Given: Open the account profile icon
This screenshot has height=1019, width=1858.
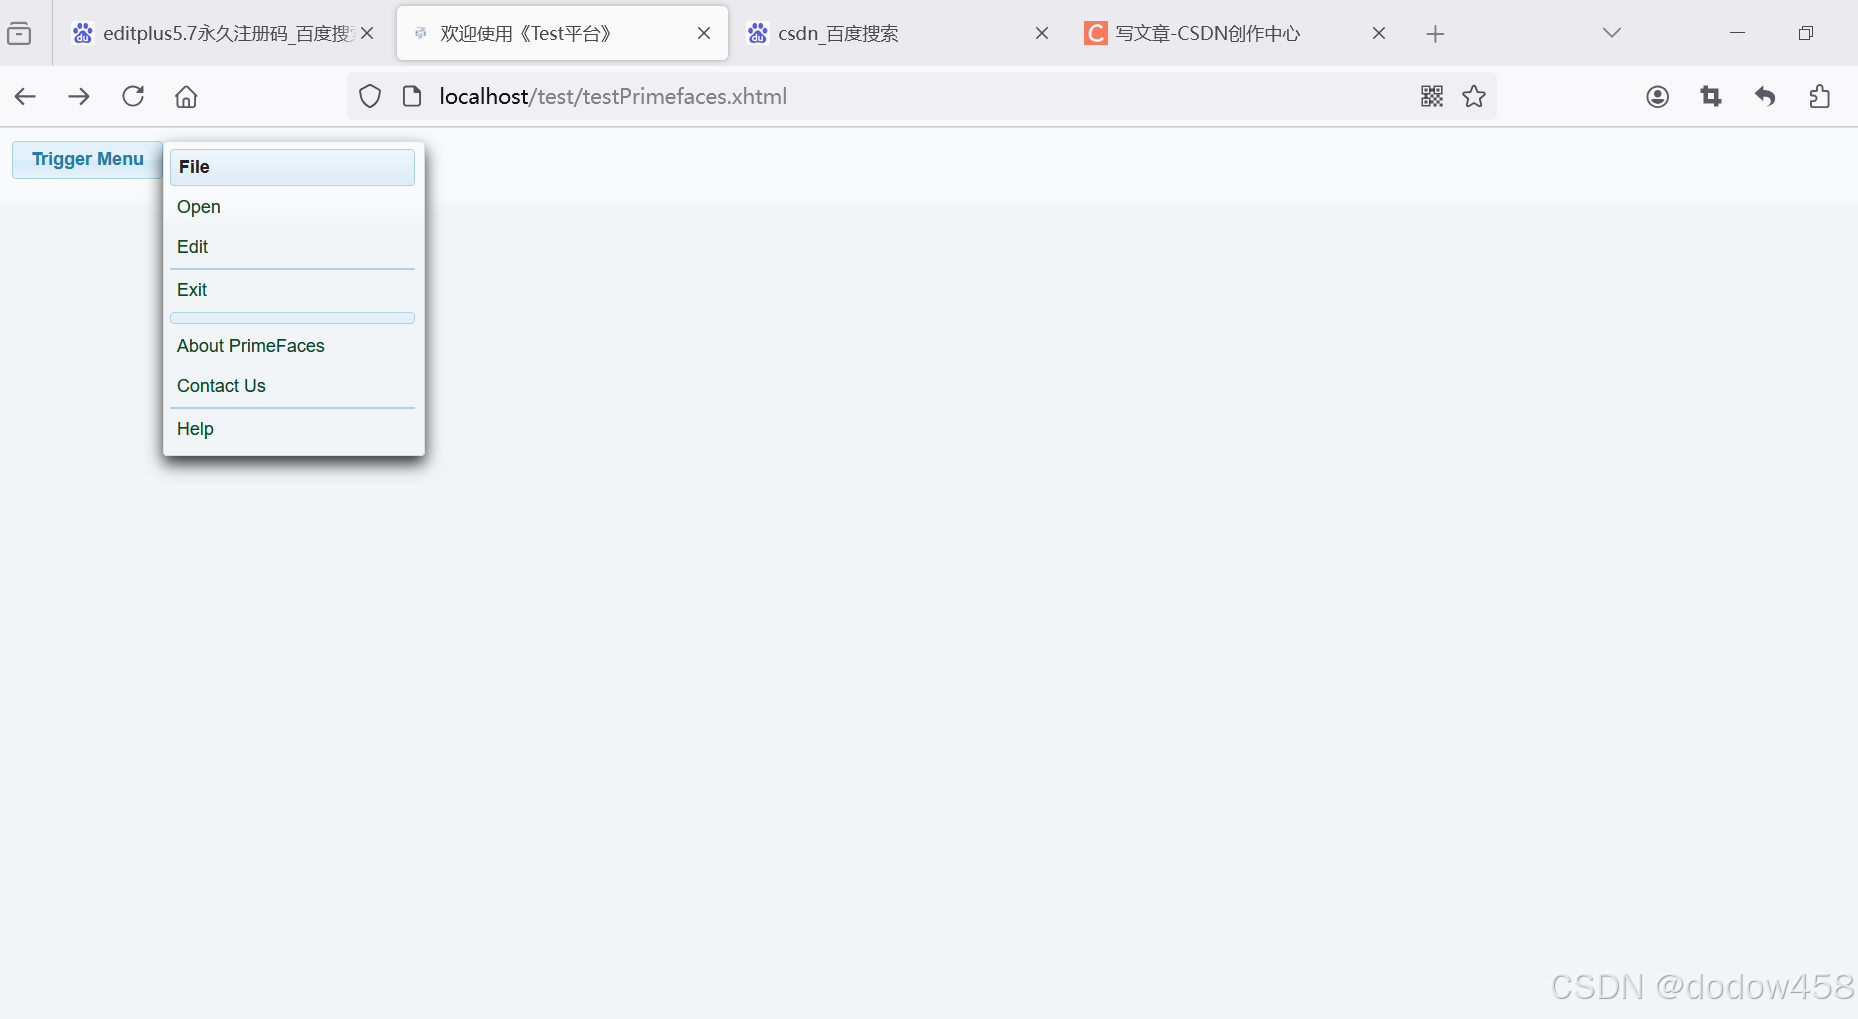Looking at the screenshot, I should (1658, 96).
